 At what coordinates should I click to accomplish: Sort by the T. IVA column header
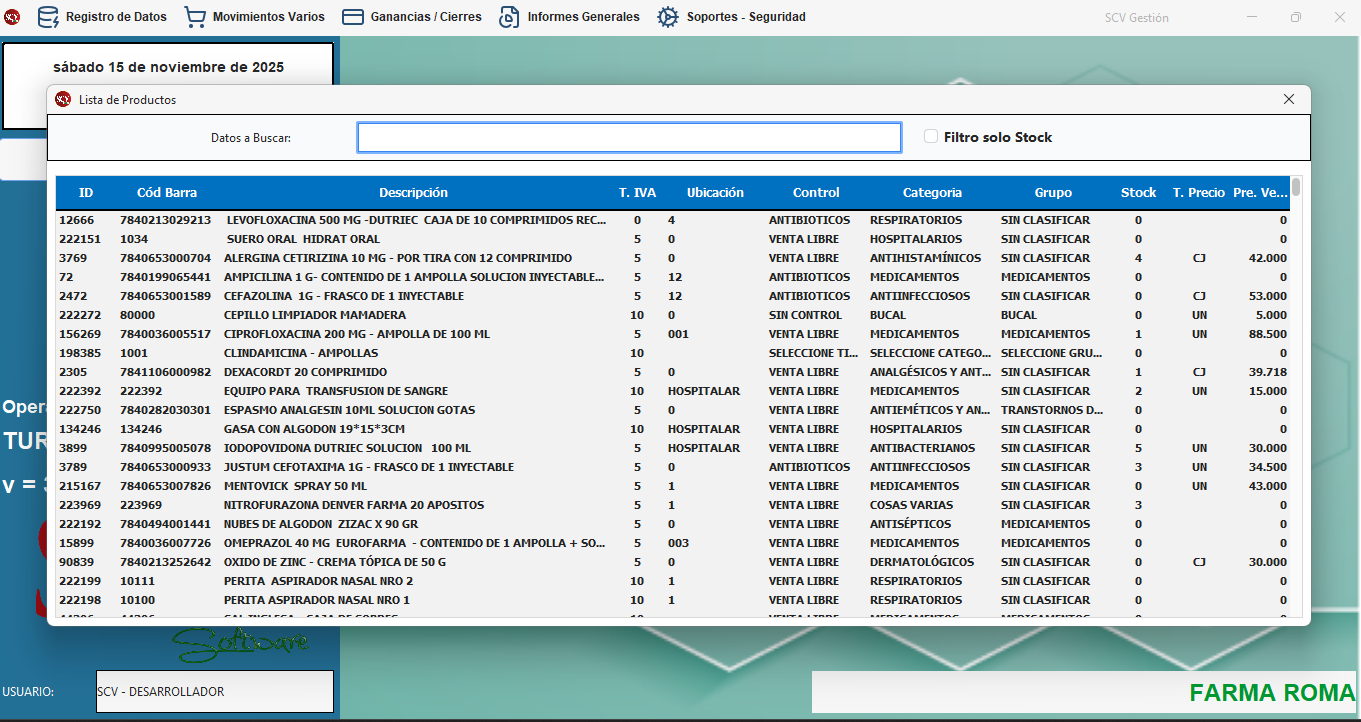coord(637,193)
